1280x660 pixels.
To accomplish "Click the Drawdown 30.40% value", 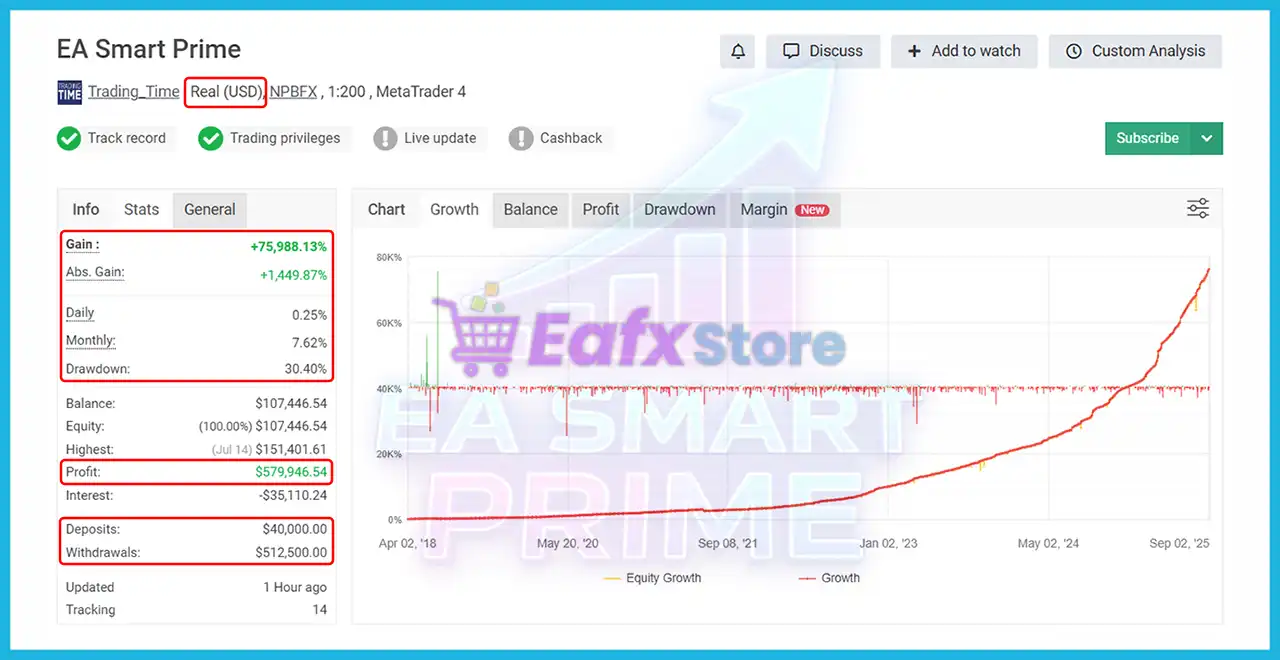I will (306, 369).
